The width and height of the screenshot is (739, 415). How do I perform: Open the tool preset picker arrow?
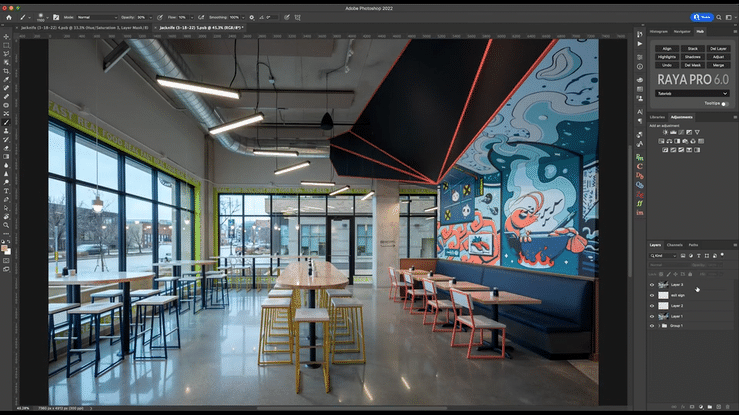[x=29, y=17]
